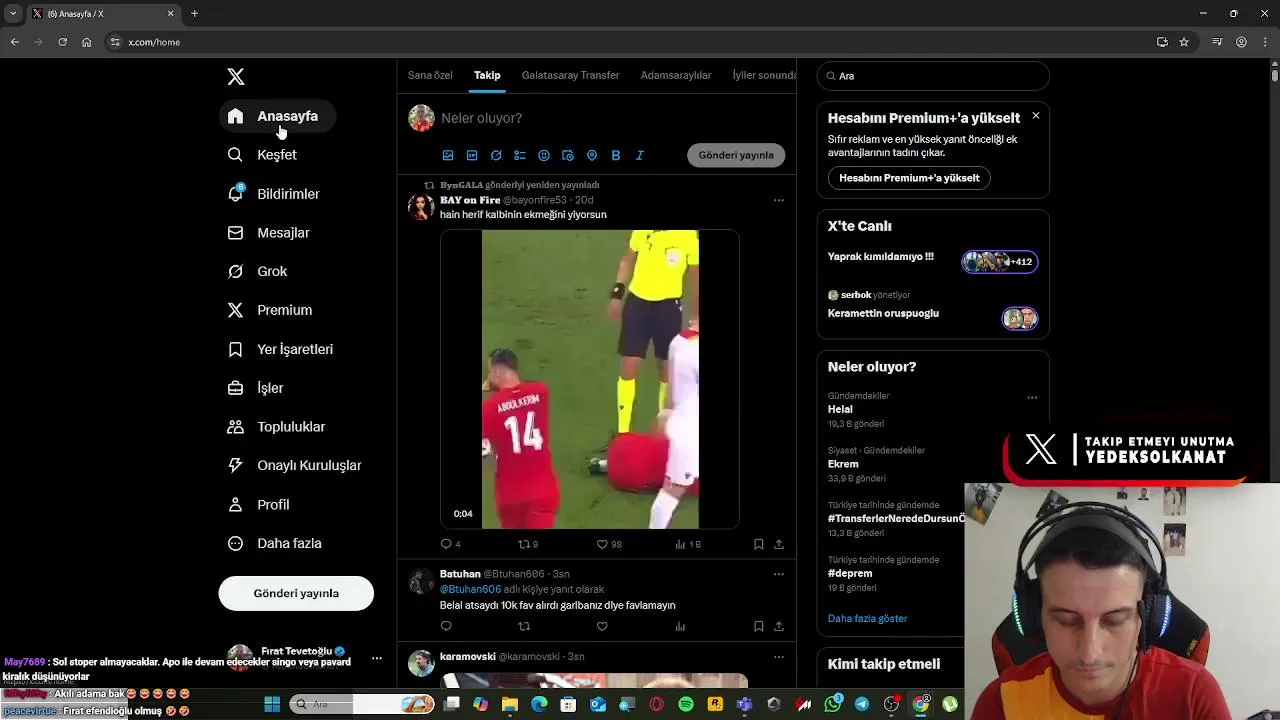Open Telegram from the taskbar
The height and width of the screenshot is (720, 1280).
(862, 705)
